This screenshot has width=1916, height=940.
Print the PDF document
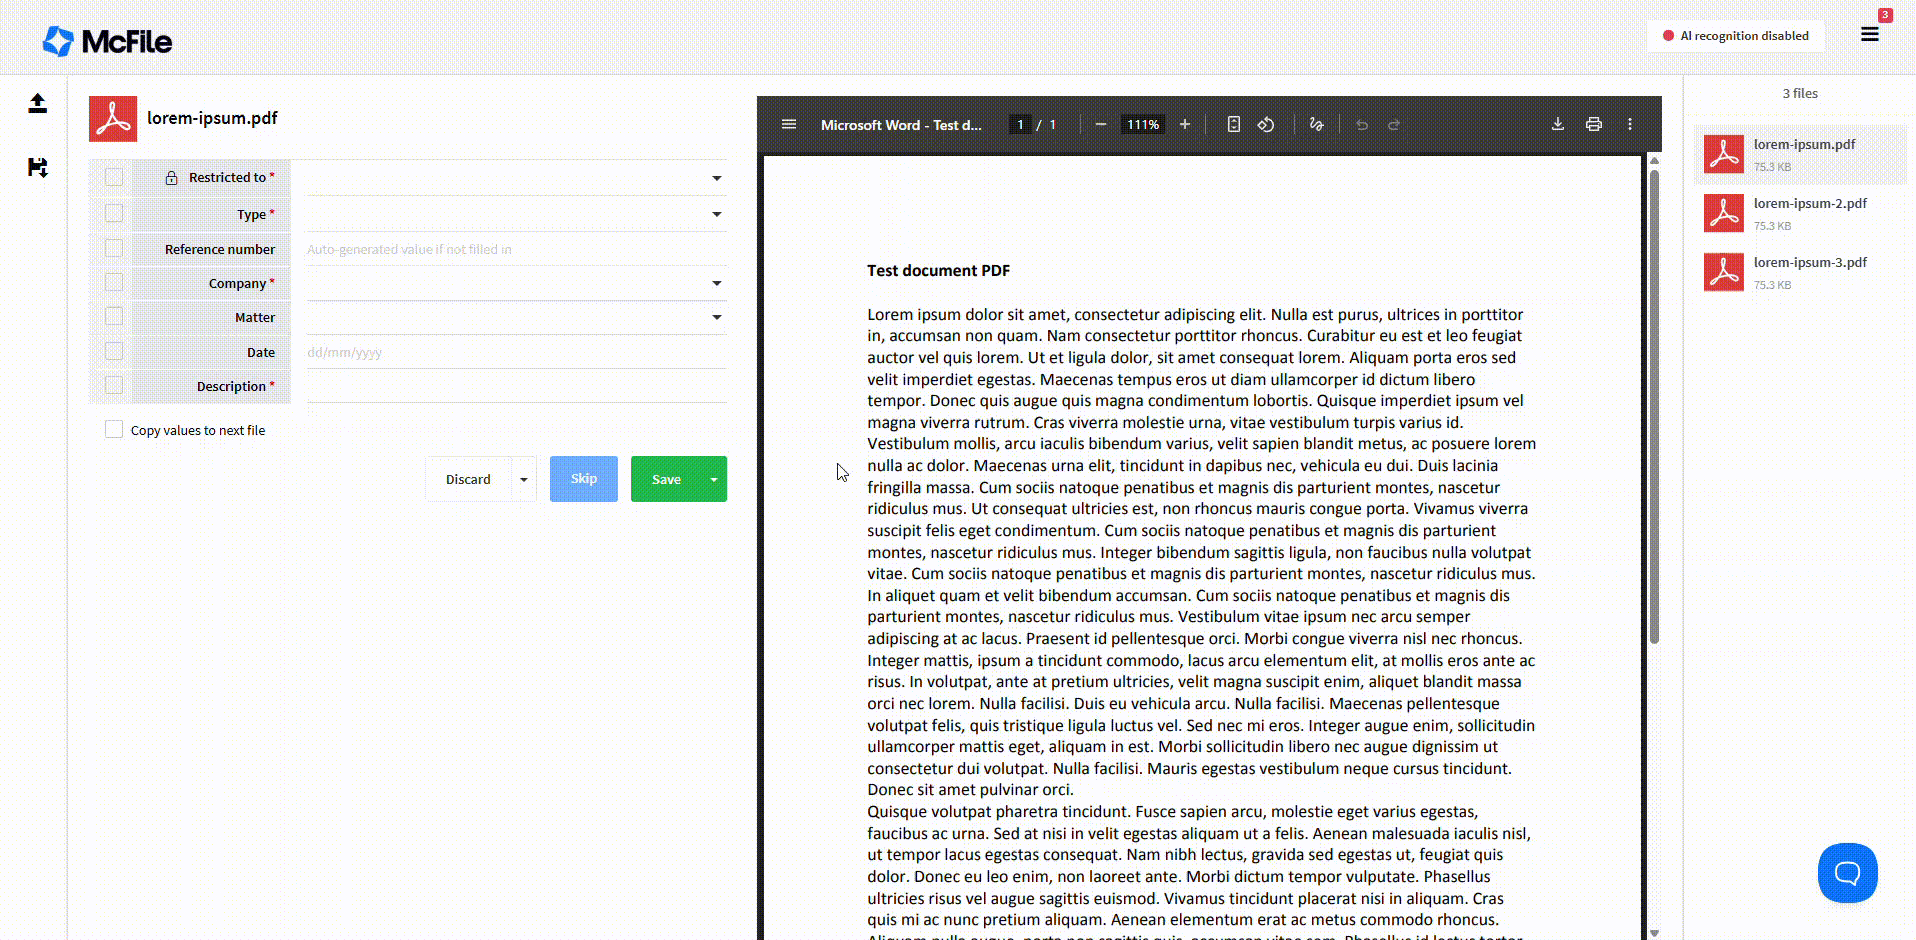point(1594,125)
